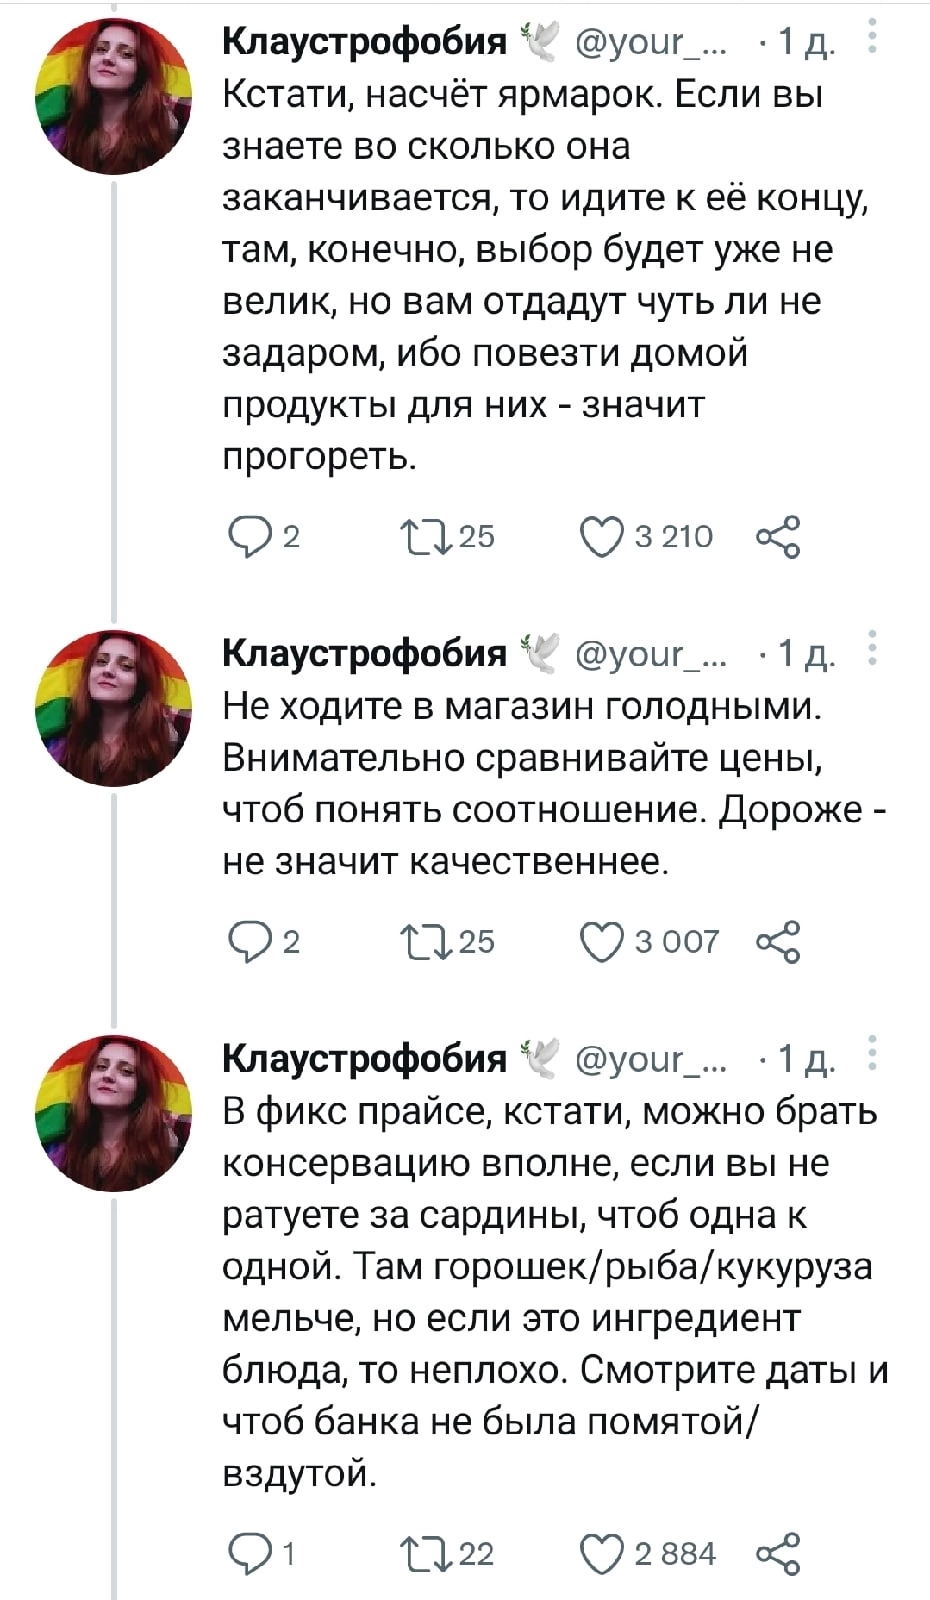Open three-dot menu of second tweet
This screenshot has width=930, height=1600.
coord(872,648)
